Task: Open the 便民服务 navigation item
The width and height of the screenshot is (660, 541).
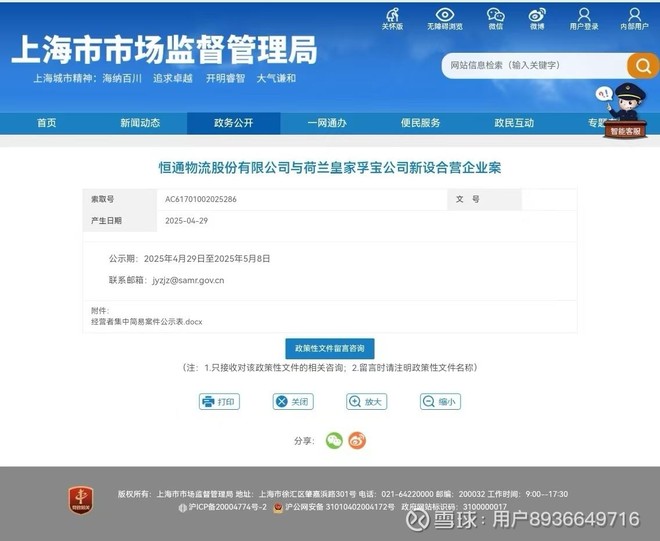Action: (420, 123)
